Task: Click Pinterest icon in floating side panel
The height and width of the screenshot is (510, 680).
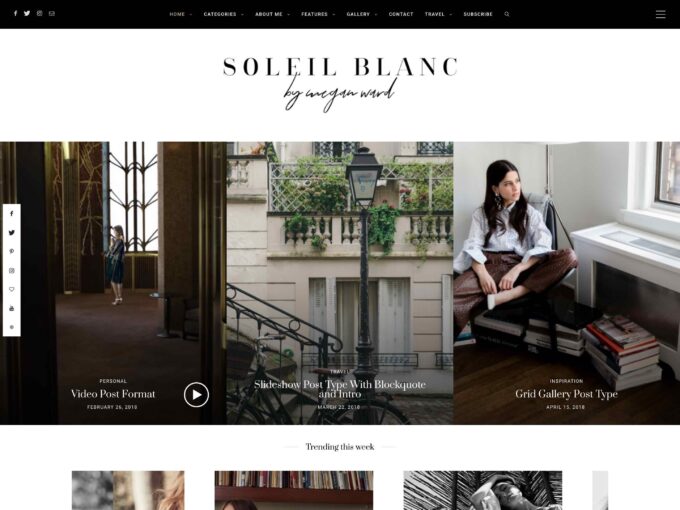Action: click(x=12, y=252)
